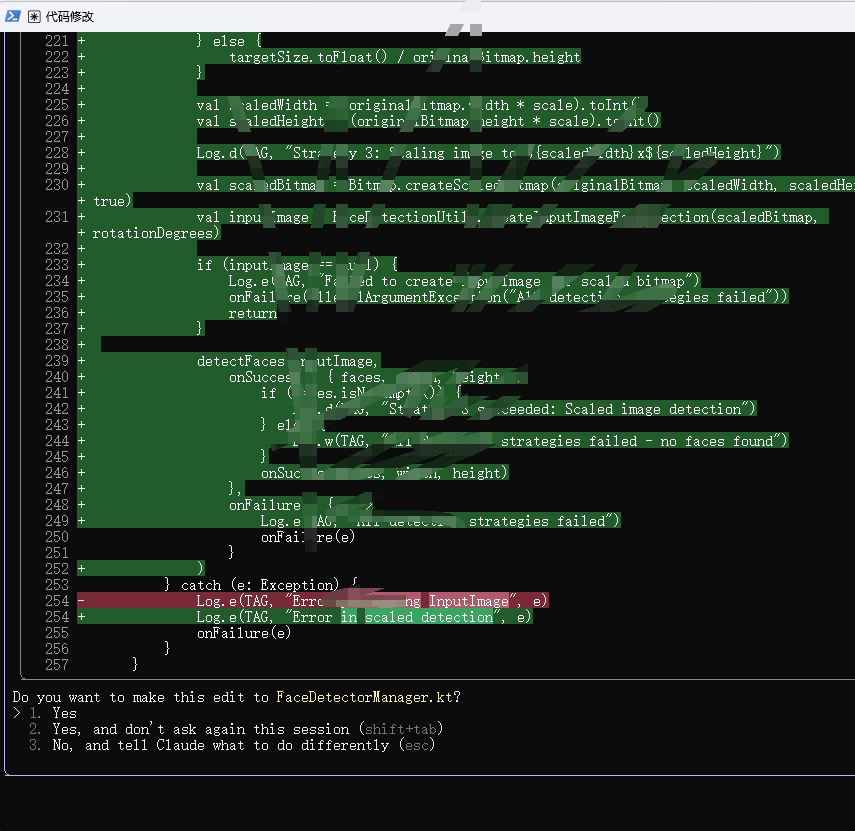Click 'detectFaces' on line 239
The width and height of the screenshot is (855, 831).
pos(240,361)
